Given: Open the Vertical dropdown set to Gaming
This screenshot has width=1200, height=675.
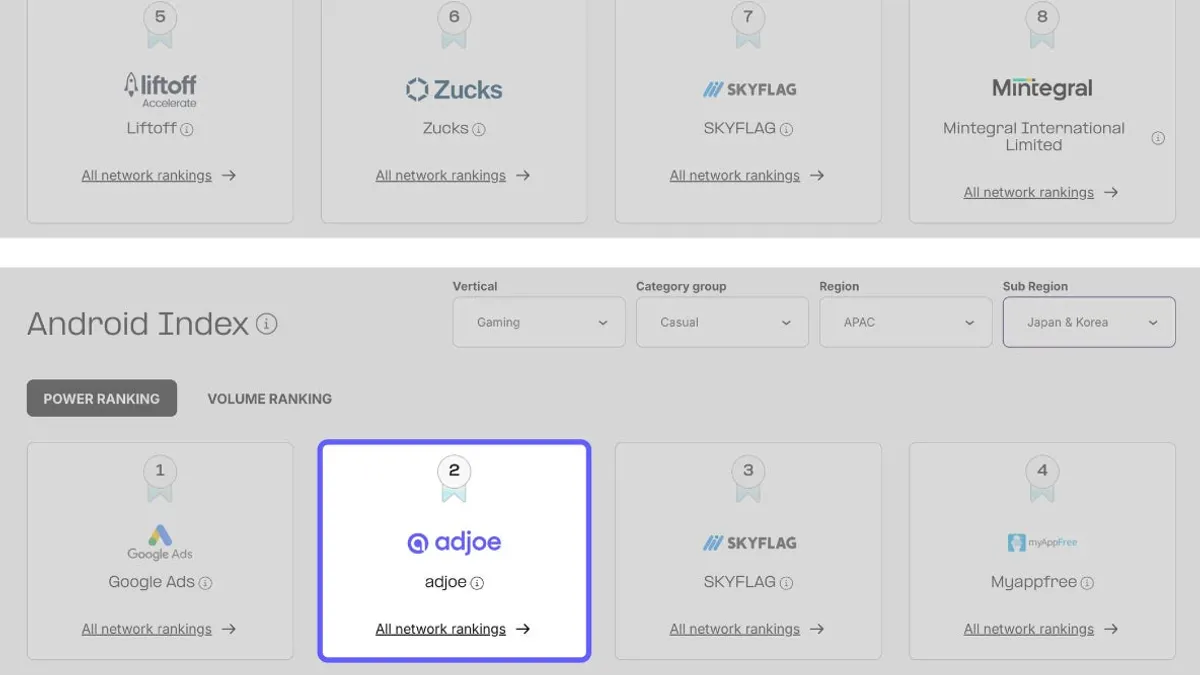Looking at the screenshot, I should (530, 323).
